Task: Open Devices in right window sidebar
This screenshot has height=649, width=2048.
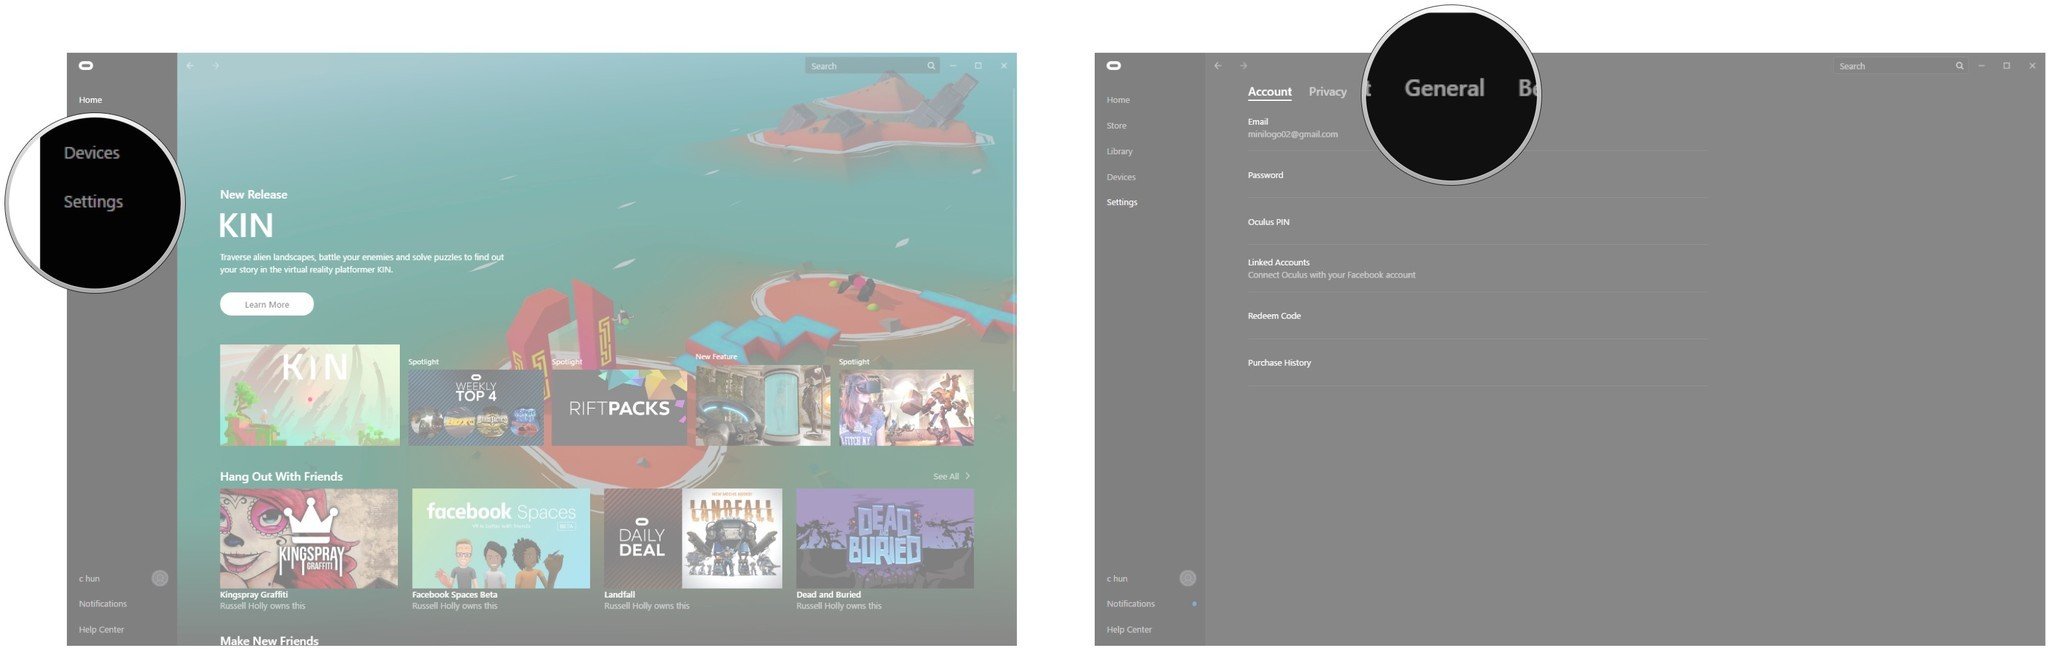Action: (x=1121, y=177)
